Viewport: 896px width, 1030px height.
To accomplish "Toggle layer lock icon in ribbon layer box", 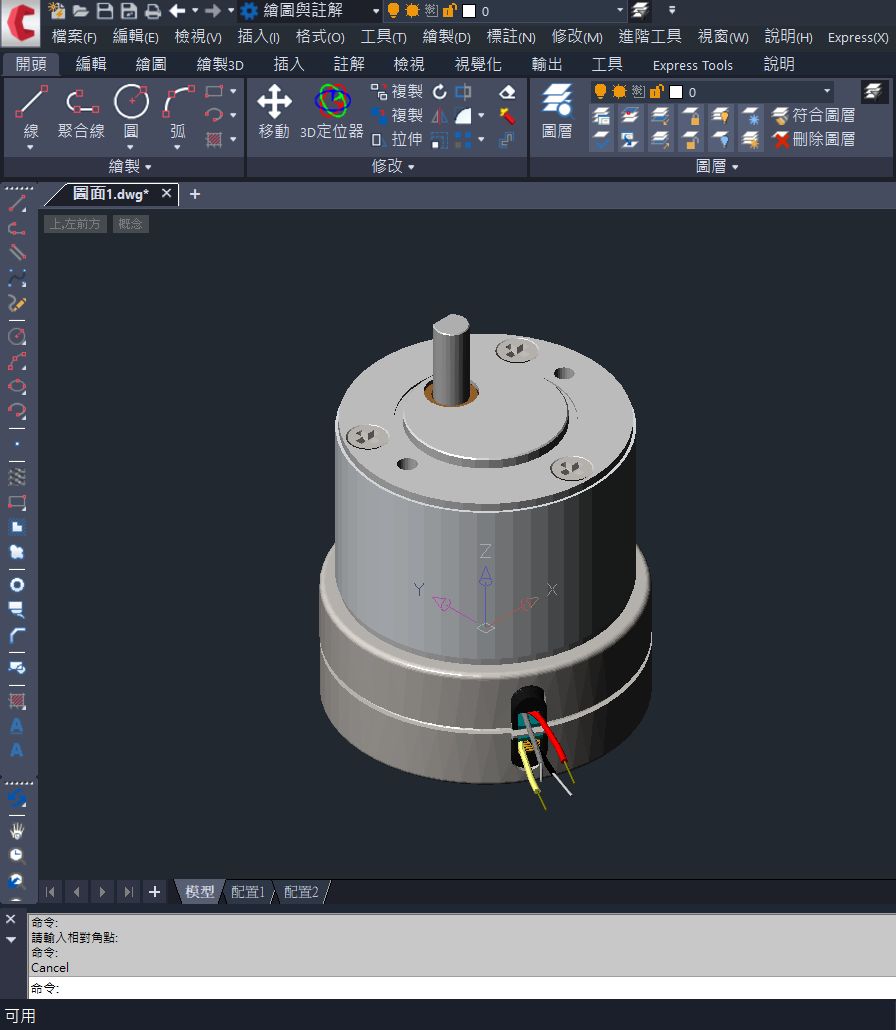I will click(x=656, y=91).
